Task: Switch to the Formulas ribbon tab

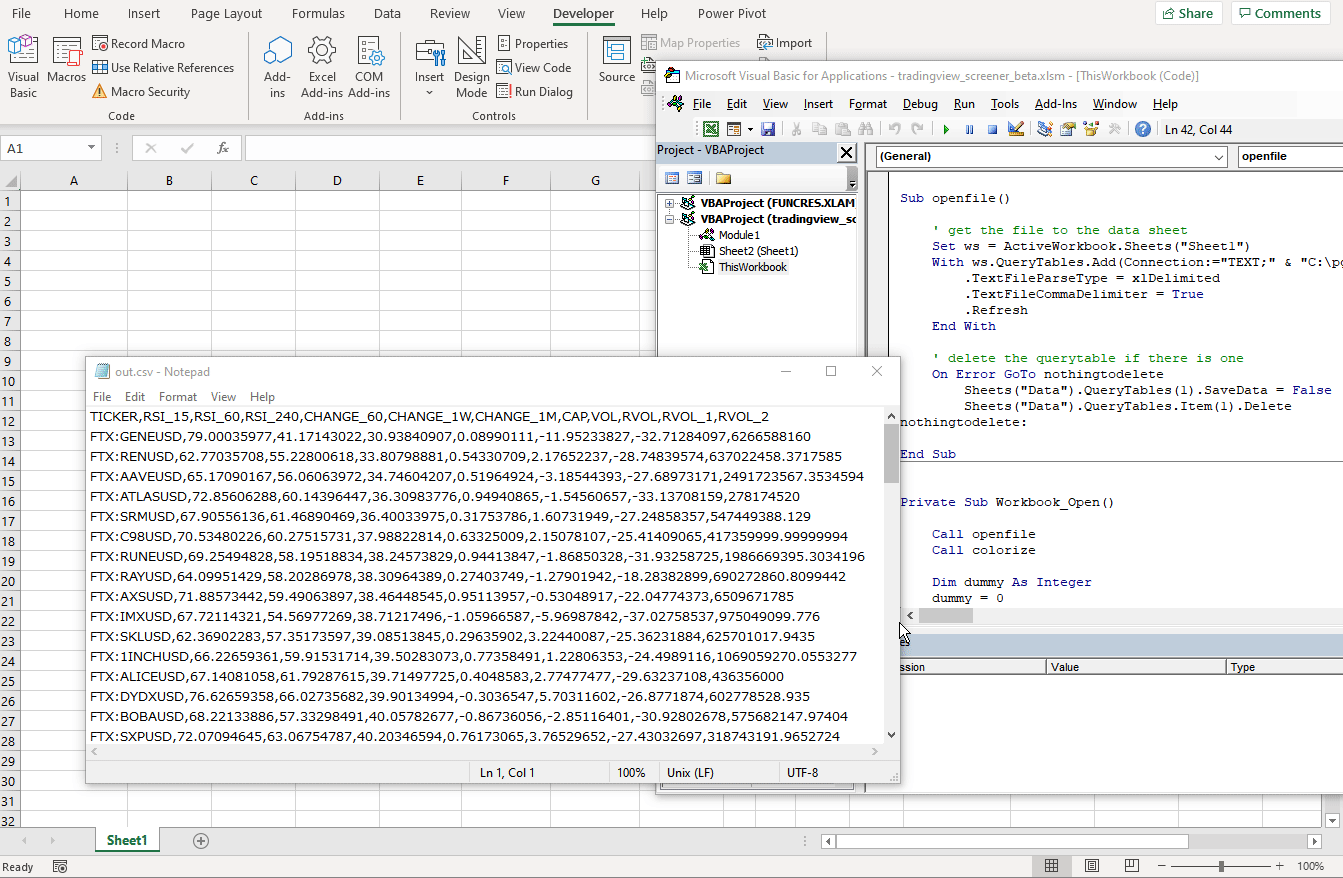Action: tap(318, 14)
